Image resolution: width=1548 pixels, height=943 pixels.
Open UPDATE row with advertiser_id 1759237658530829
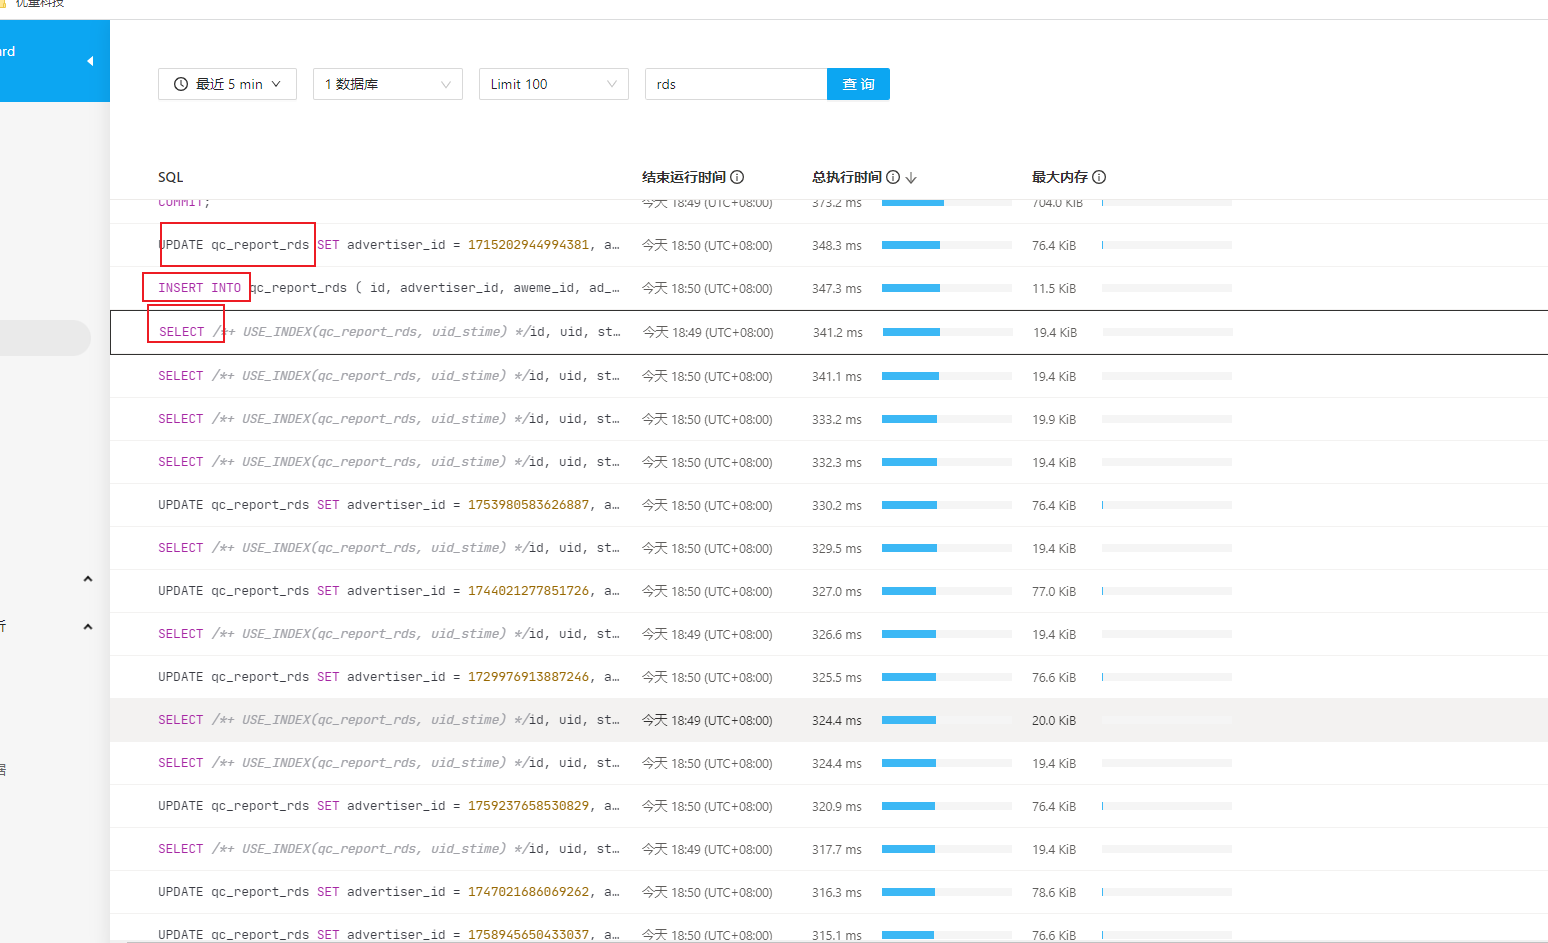click(x=829, y=806)
